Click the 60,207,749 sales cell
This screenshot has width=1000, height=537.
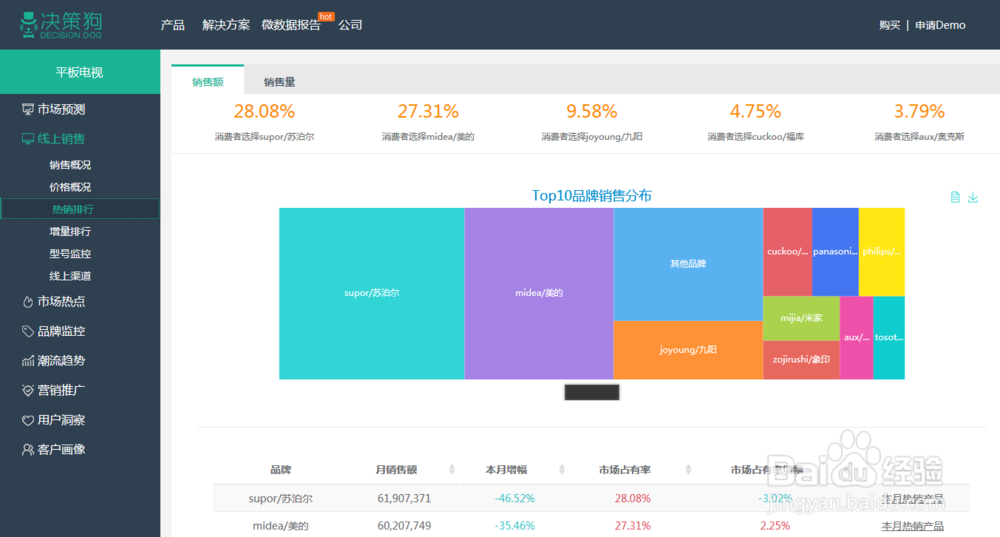tap(404, 526)
